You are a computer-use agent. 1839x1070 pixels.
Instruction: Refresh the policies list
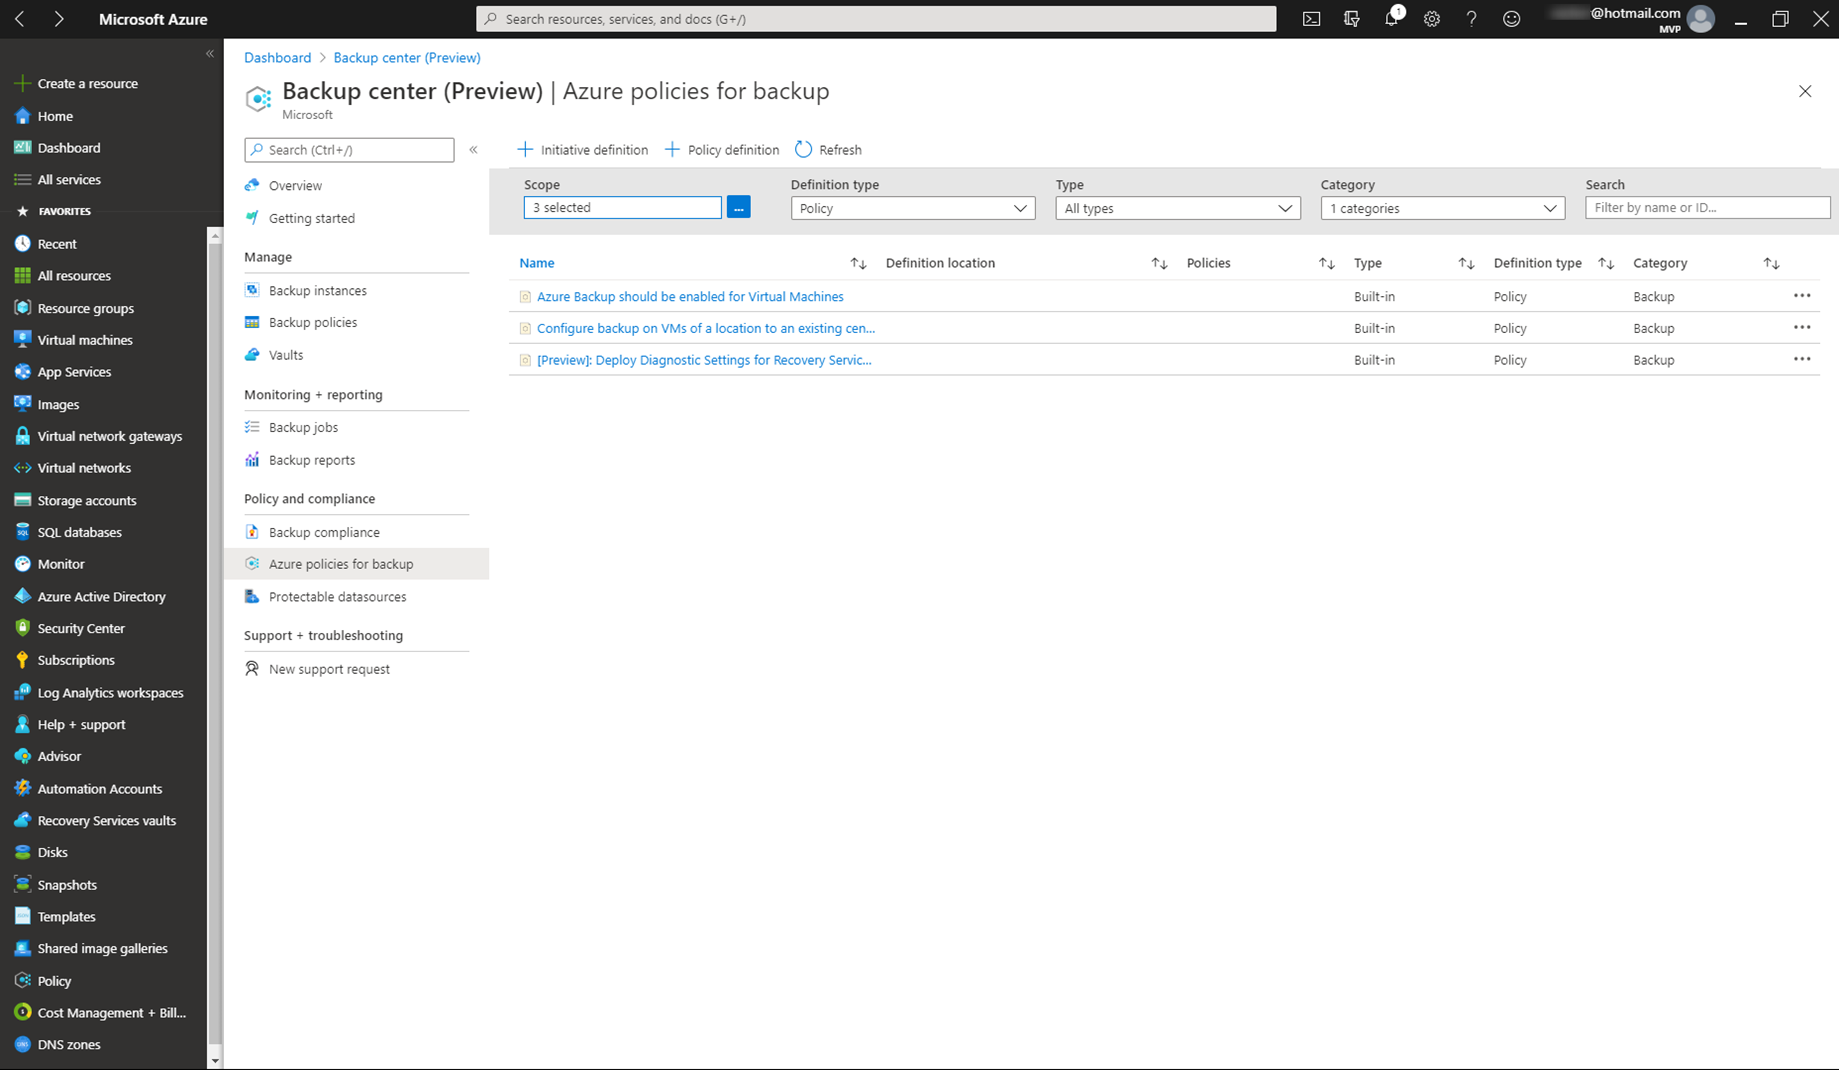[828, 150]
